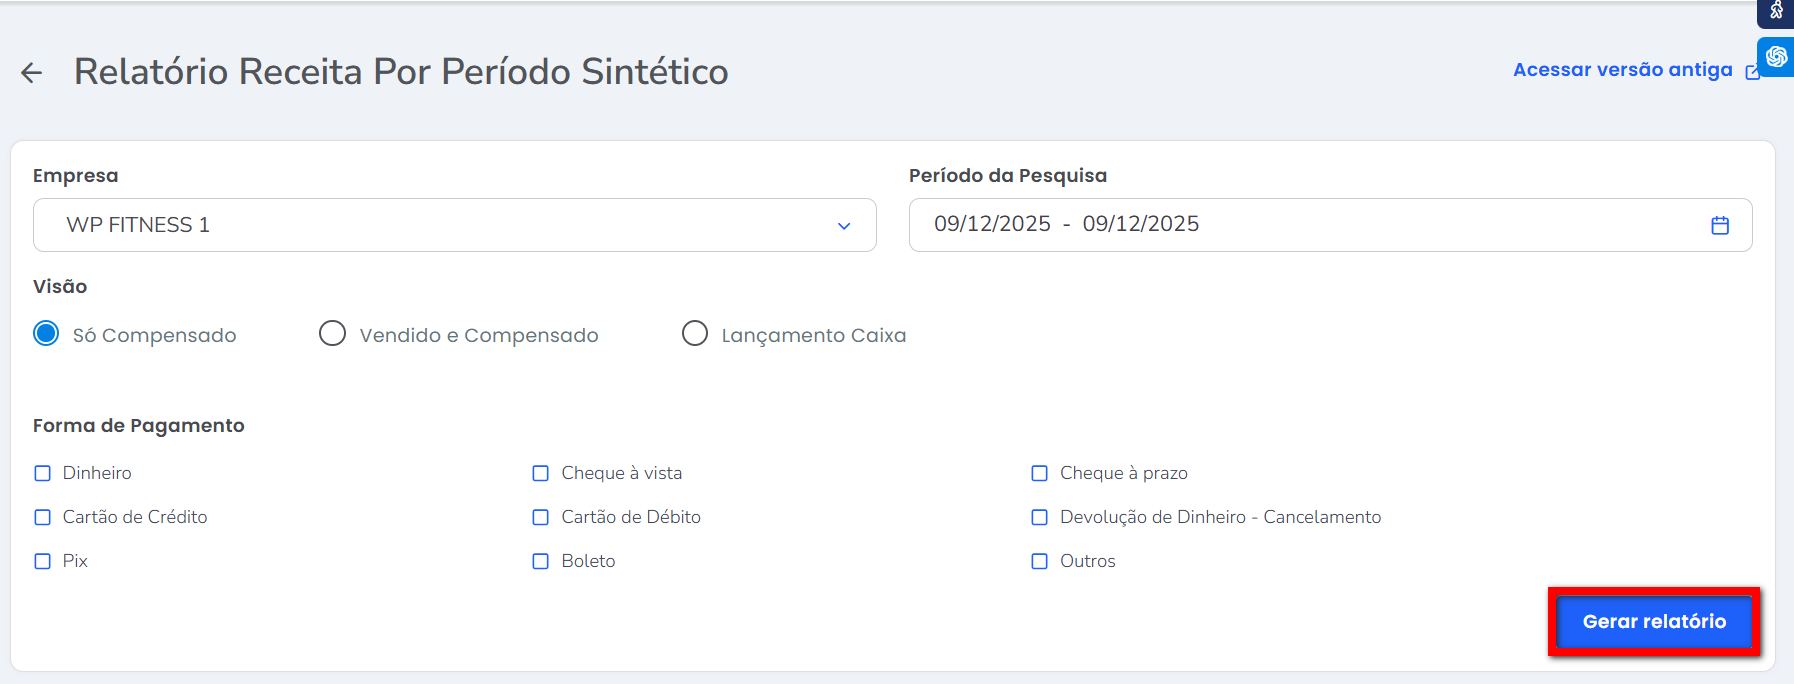This screenshot has width=1794, height=684.
Task: Tick the Boleto checkbox
Action: (541, 561)
